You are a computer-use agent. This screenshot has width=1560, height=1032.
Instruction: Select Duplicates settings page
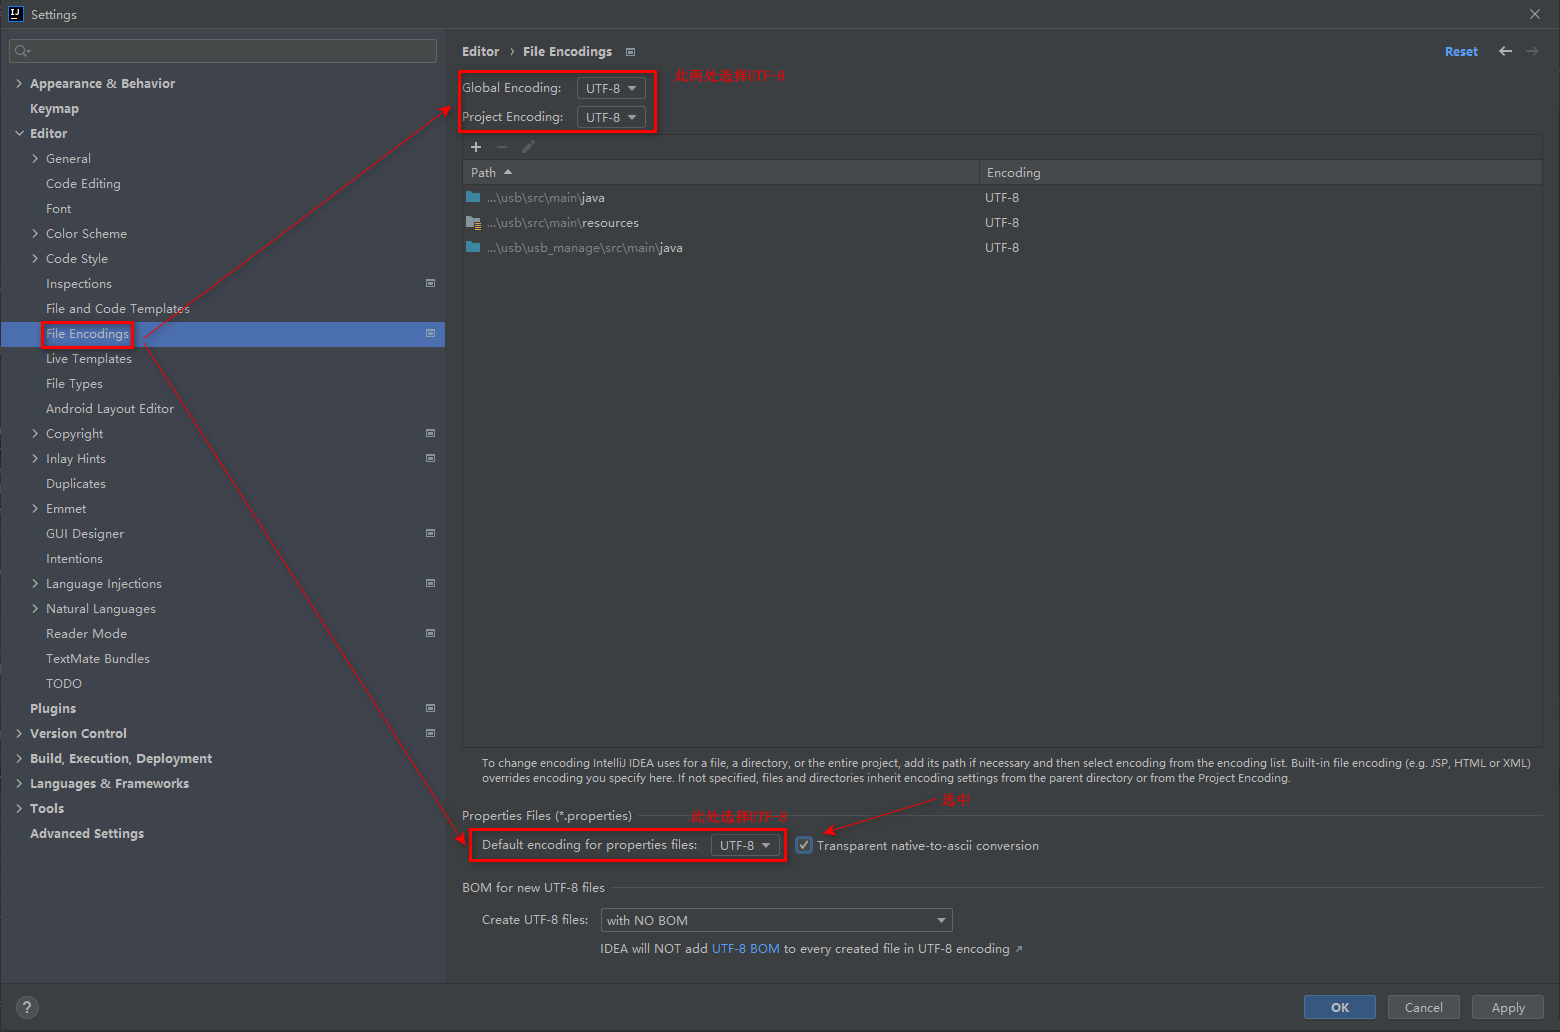(x=76, y=483)
